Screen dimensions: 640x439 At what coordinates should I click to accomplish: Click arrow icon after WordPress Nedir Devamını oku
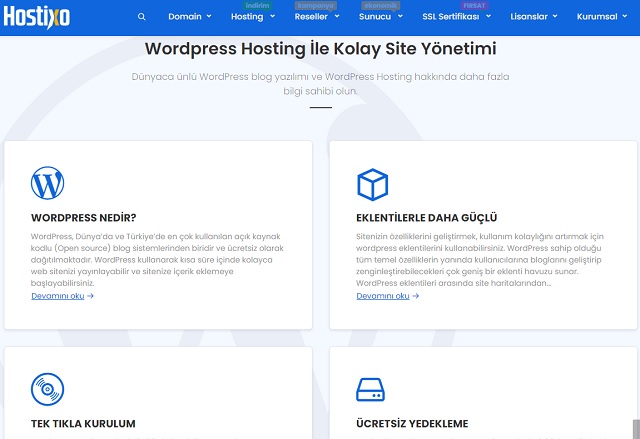point(91,296)
